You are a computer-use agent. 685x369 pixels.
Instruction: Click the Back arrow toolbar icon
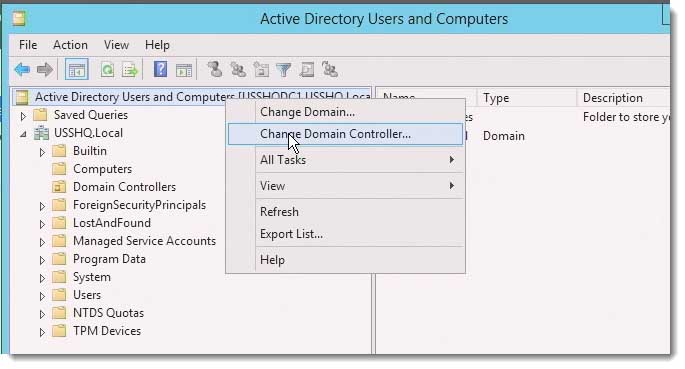coord(22,69)
